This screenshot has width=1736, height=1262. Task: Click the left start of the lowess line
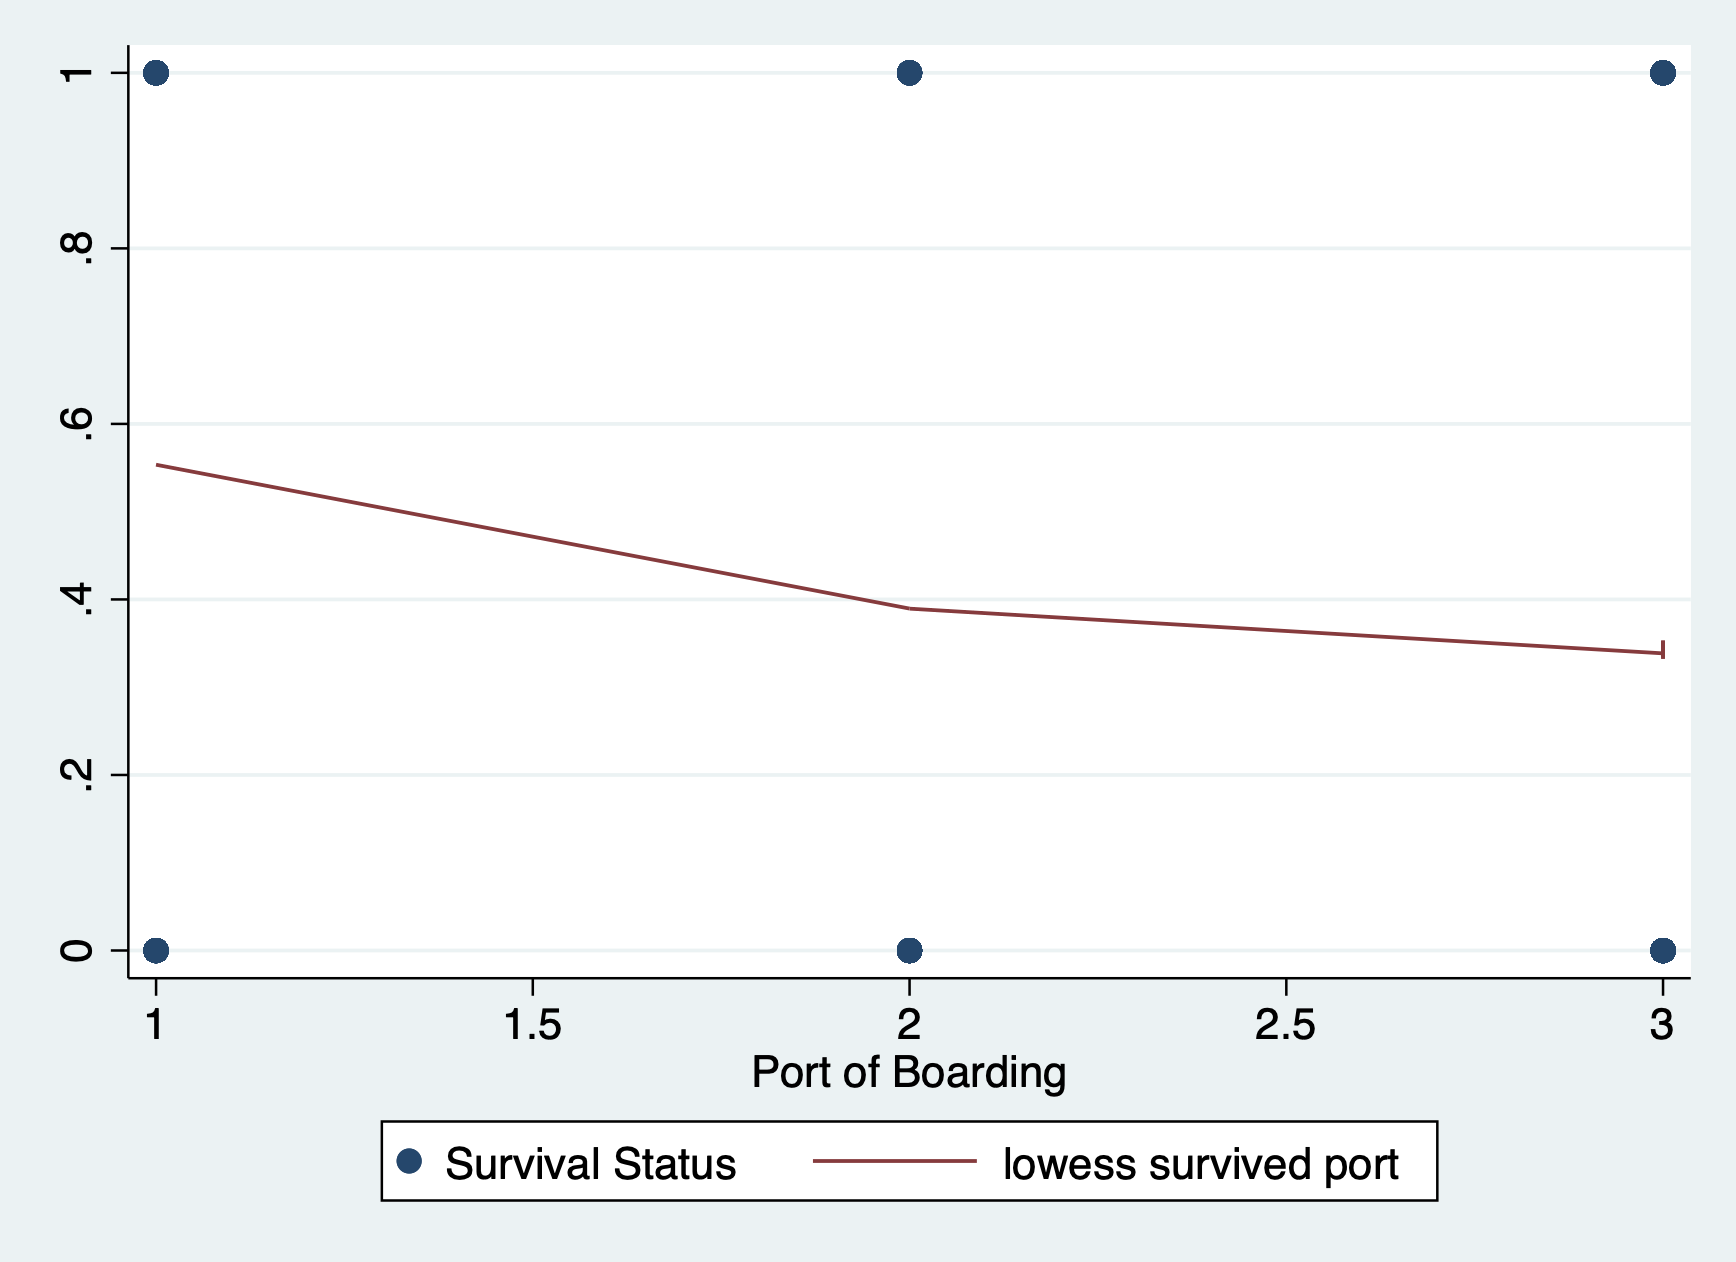[158, 465]
